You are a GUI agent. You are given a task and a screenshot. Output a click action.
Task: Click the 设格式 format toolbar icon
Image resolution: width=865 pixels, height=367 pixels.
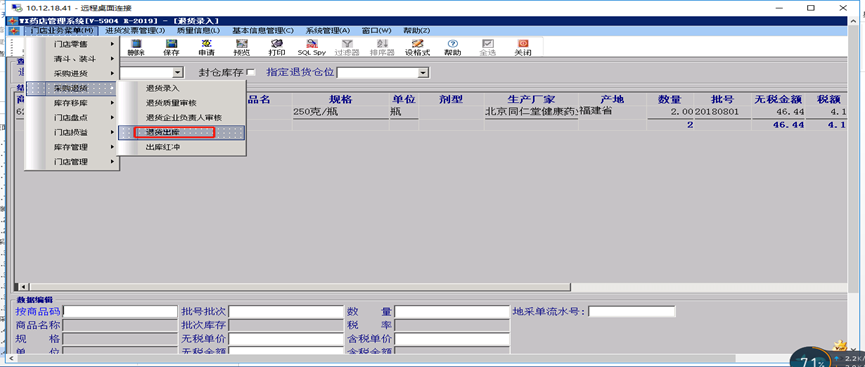tap(418, 47)
